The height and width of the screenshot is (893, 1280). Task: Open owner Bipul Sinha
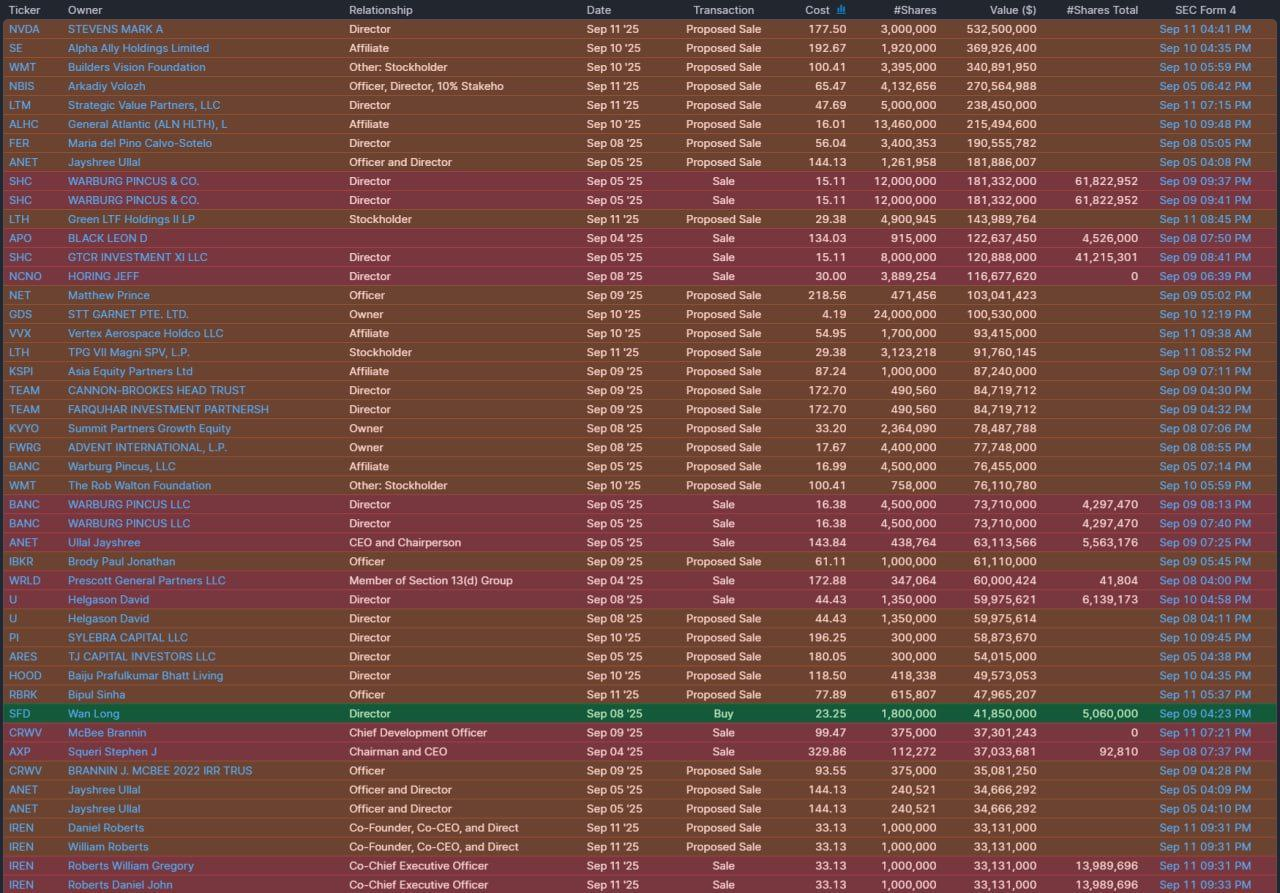click(x=96, y=694)
